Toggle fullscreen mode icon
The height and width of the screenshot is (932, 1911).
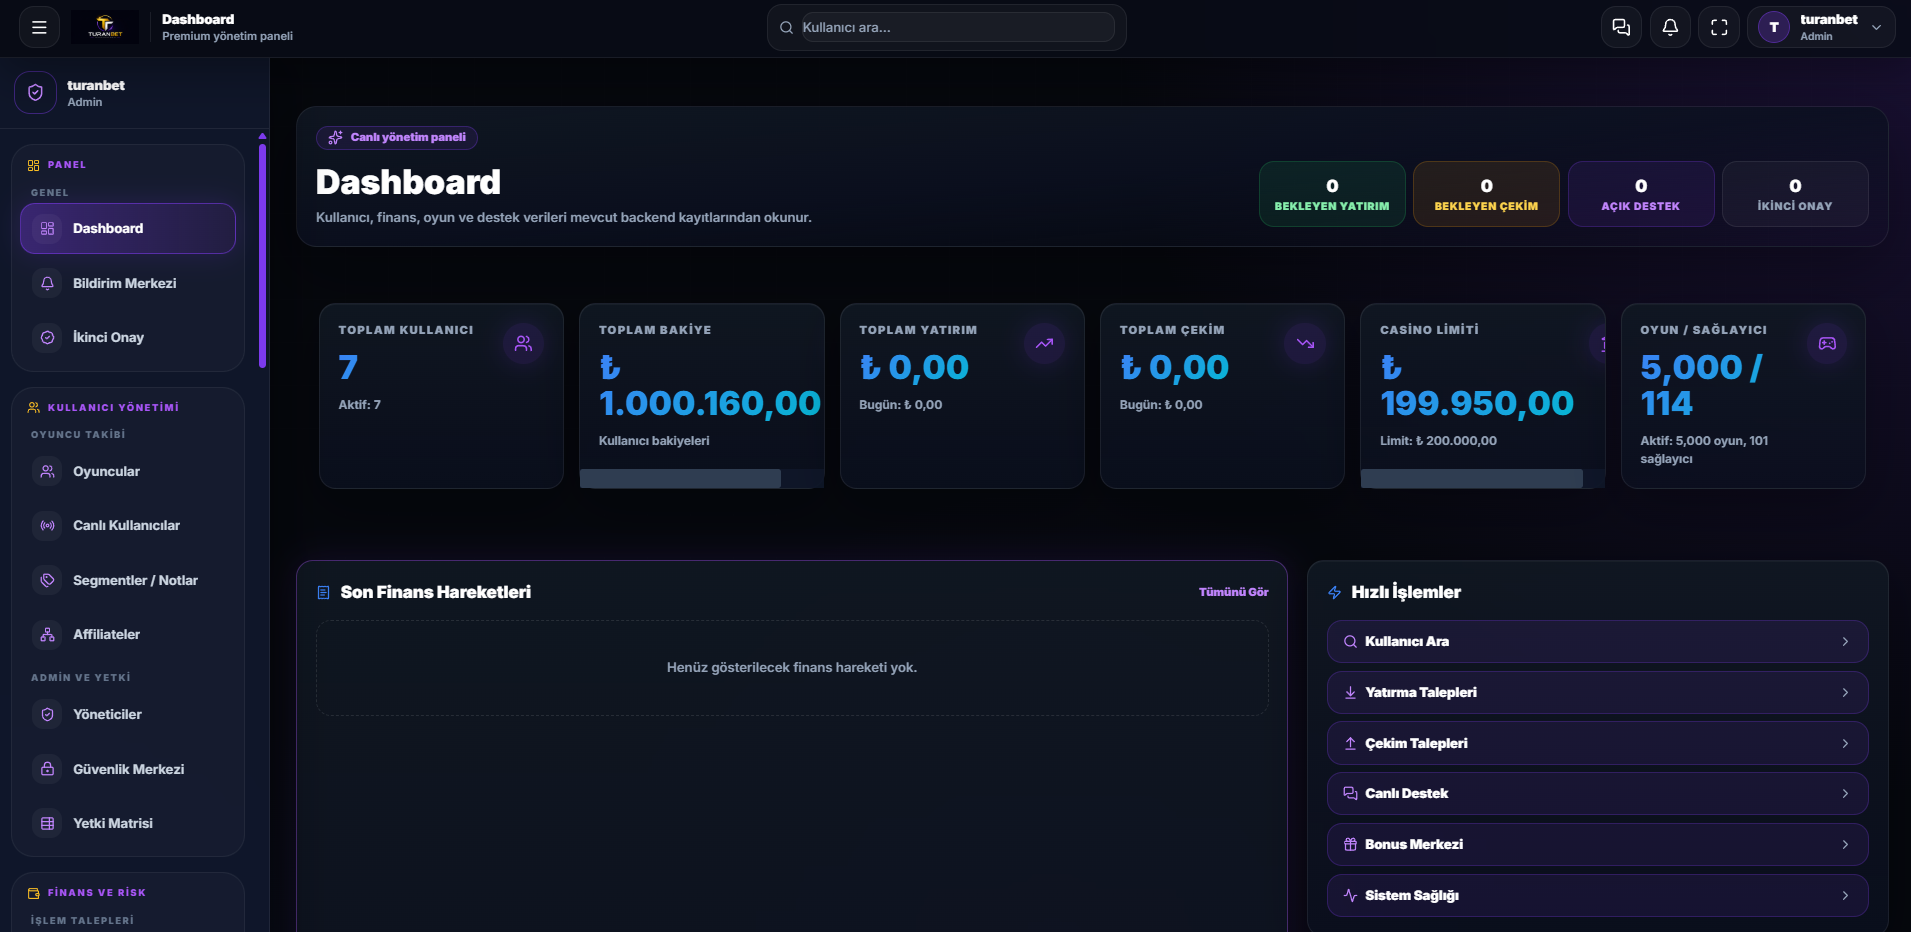click(1719, 27)
